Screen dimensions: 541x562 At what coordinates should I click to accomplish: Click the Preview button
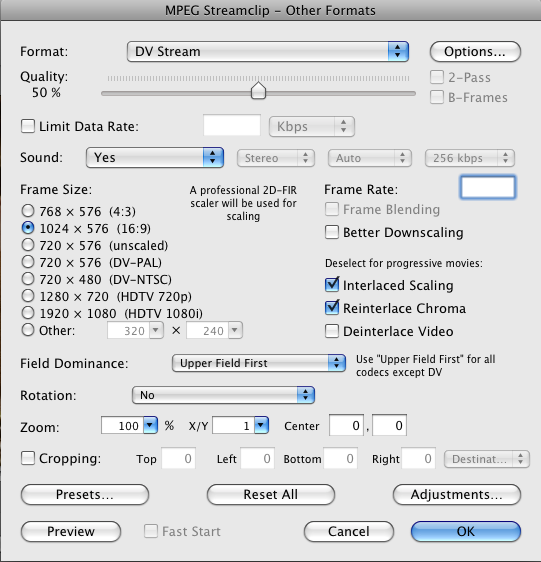click(71, 532)
